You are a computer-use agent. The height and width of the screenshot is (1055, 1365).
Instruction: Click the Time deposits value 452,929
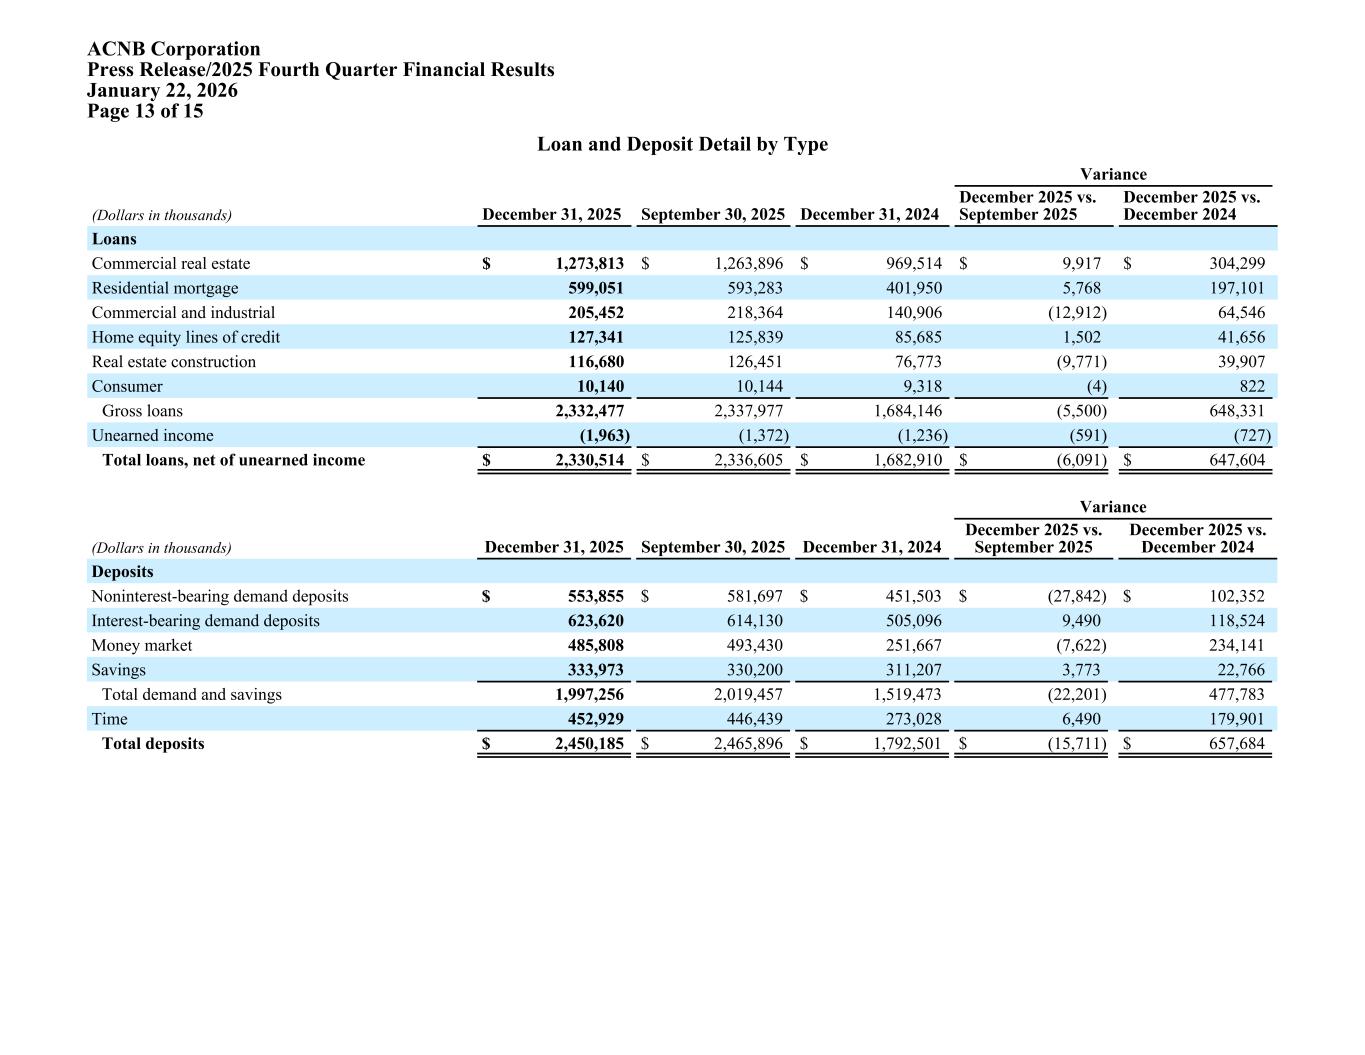[595, 719]
